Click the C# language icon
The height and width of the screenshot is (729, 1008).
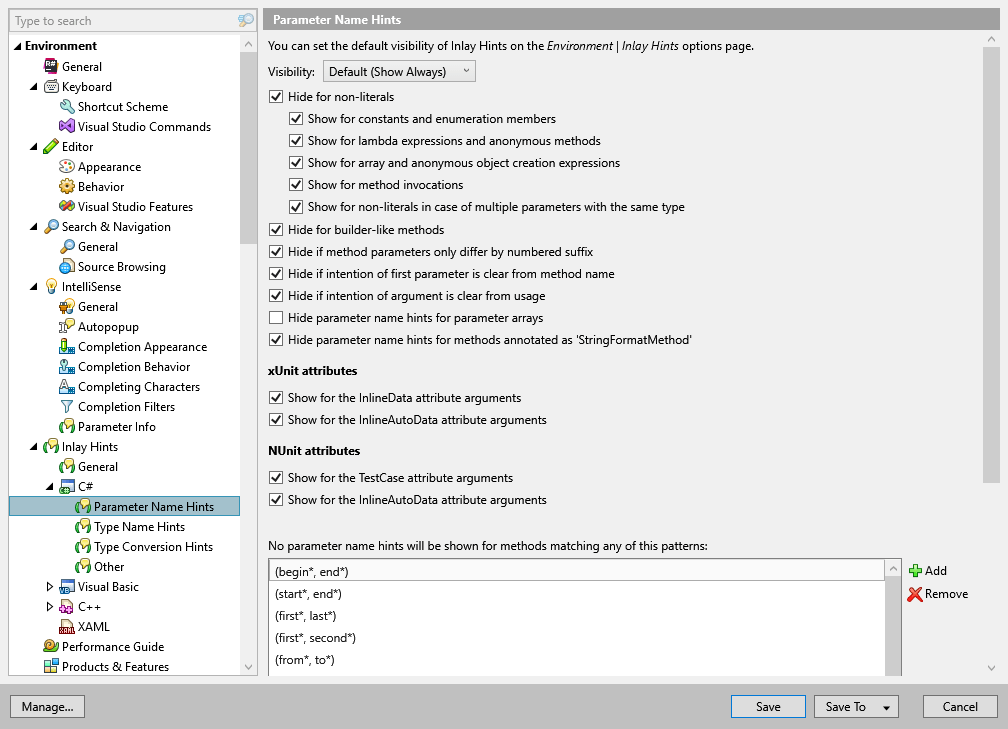pyautogui.click(x=67, y=487)
